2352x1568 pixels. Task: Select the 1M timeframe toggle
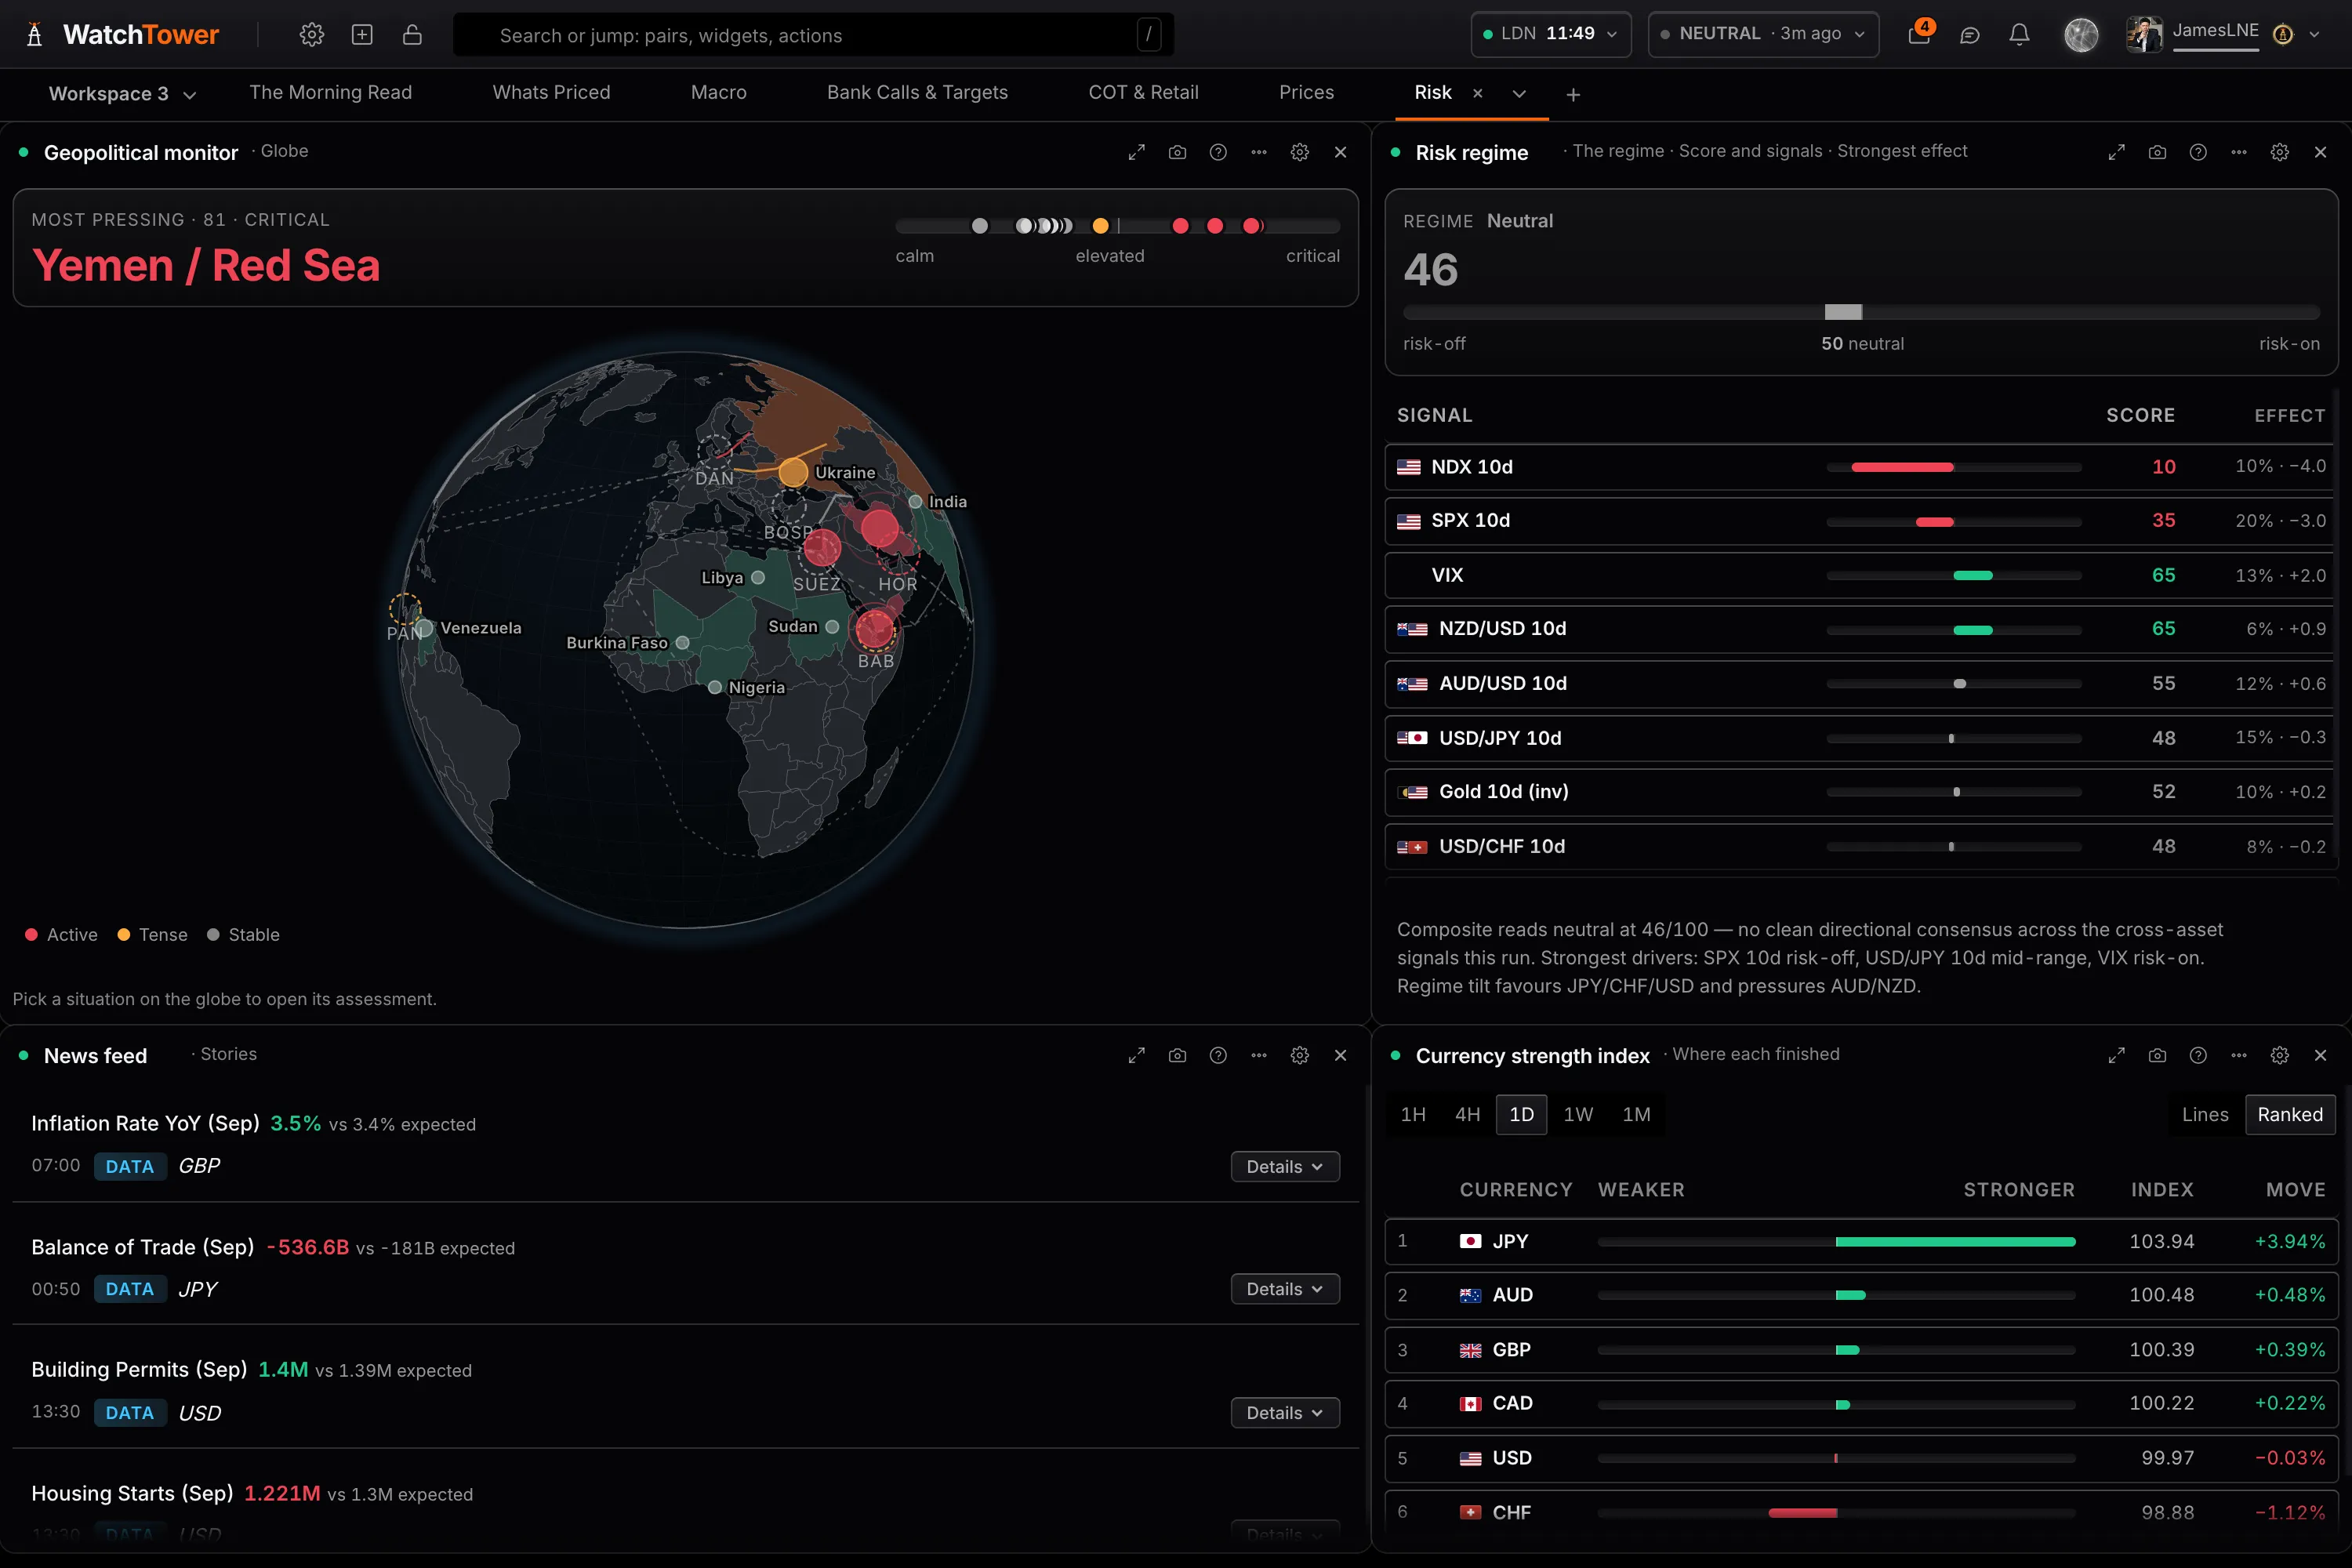[x=1636, y=1114]
